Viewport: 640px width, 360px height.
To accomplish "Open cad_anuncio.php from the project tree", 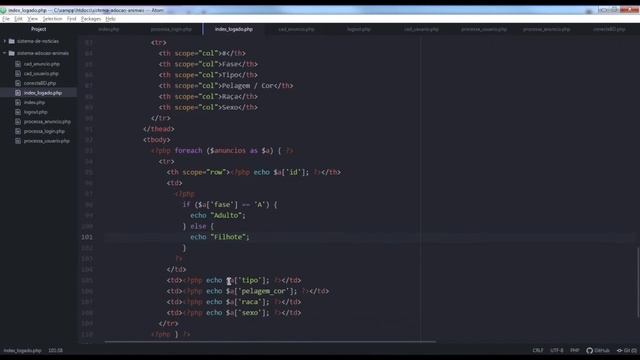I will 42,64.
